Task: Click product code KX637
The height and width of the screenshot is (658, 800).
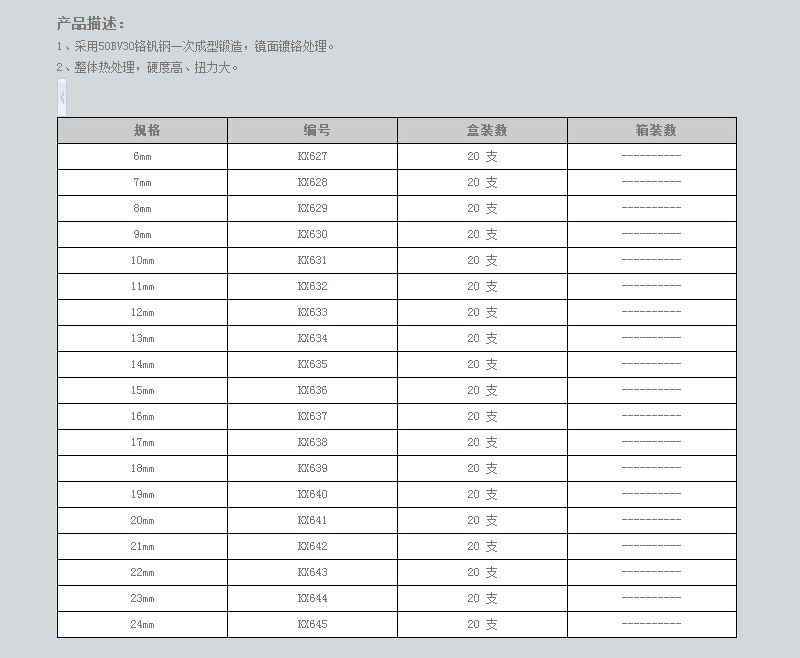Action: (x=312, y=417)
